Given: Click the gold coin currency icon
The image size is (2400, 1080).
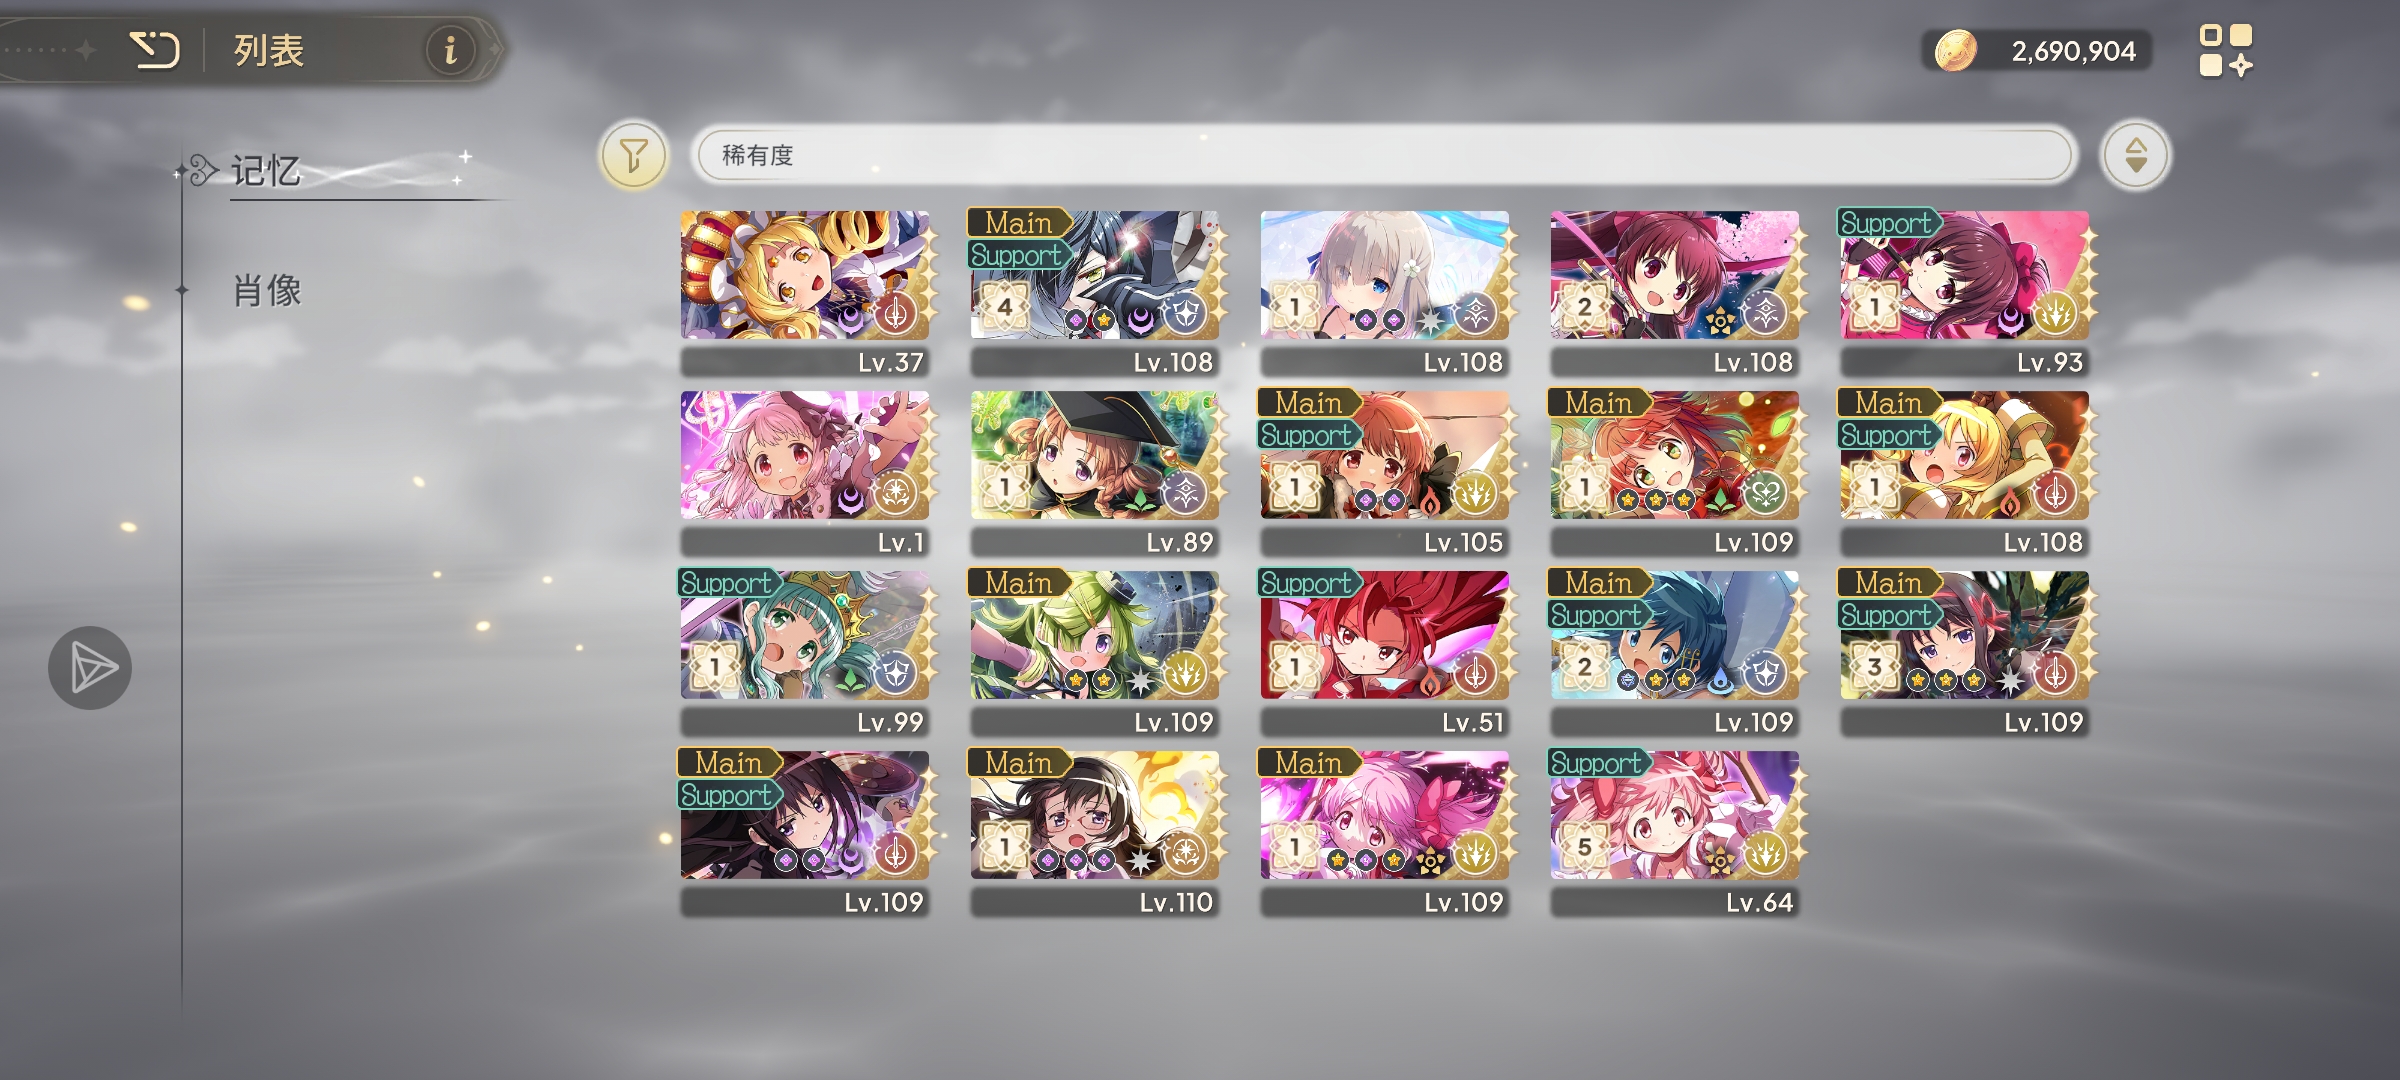Looking at the screenshot, I should 1955,50.
